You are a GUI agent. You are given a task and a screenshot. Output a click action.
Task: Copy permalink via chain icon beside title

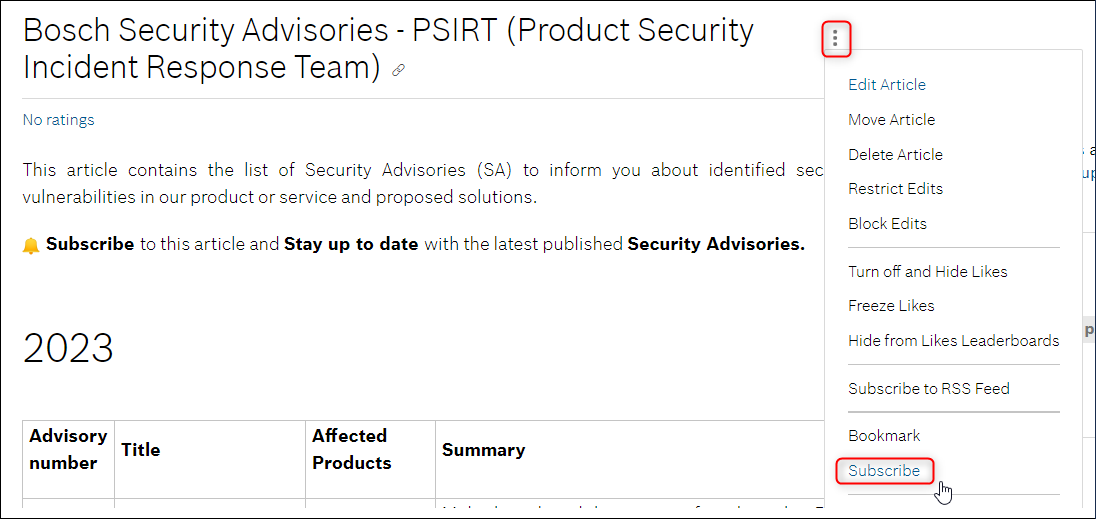tap(398, 70)
